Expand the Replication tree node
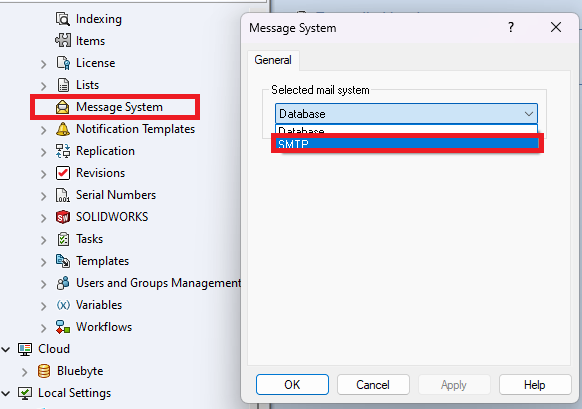The height and width of the screenshot is (409, 582). 43,152
